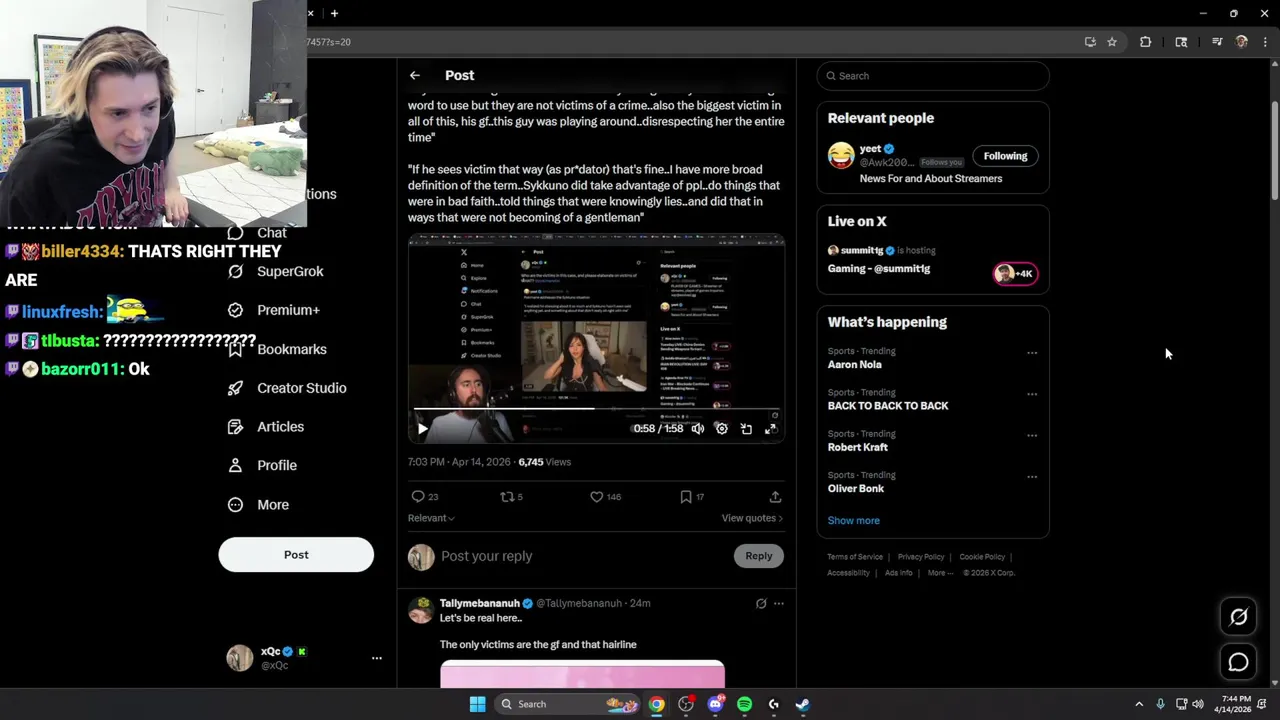Open the floating messages chat button
Viewport: 1280px width, 720px height.
pyautogui.click(x=1238, y=662)
